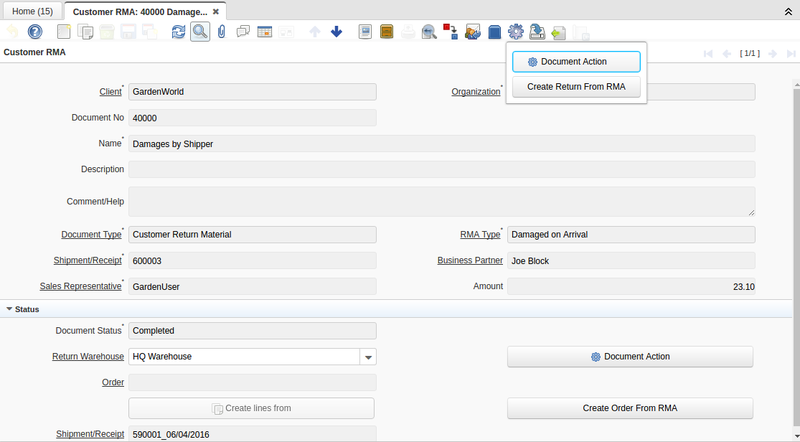Open the Return Warehouse dropdown
Screen dimensions: 800x442
(368, 356)
